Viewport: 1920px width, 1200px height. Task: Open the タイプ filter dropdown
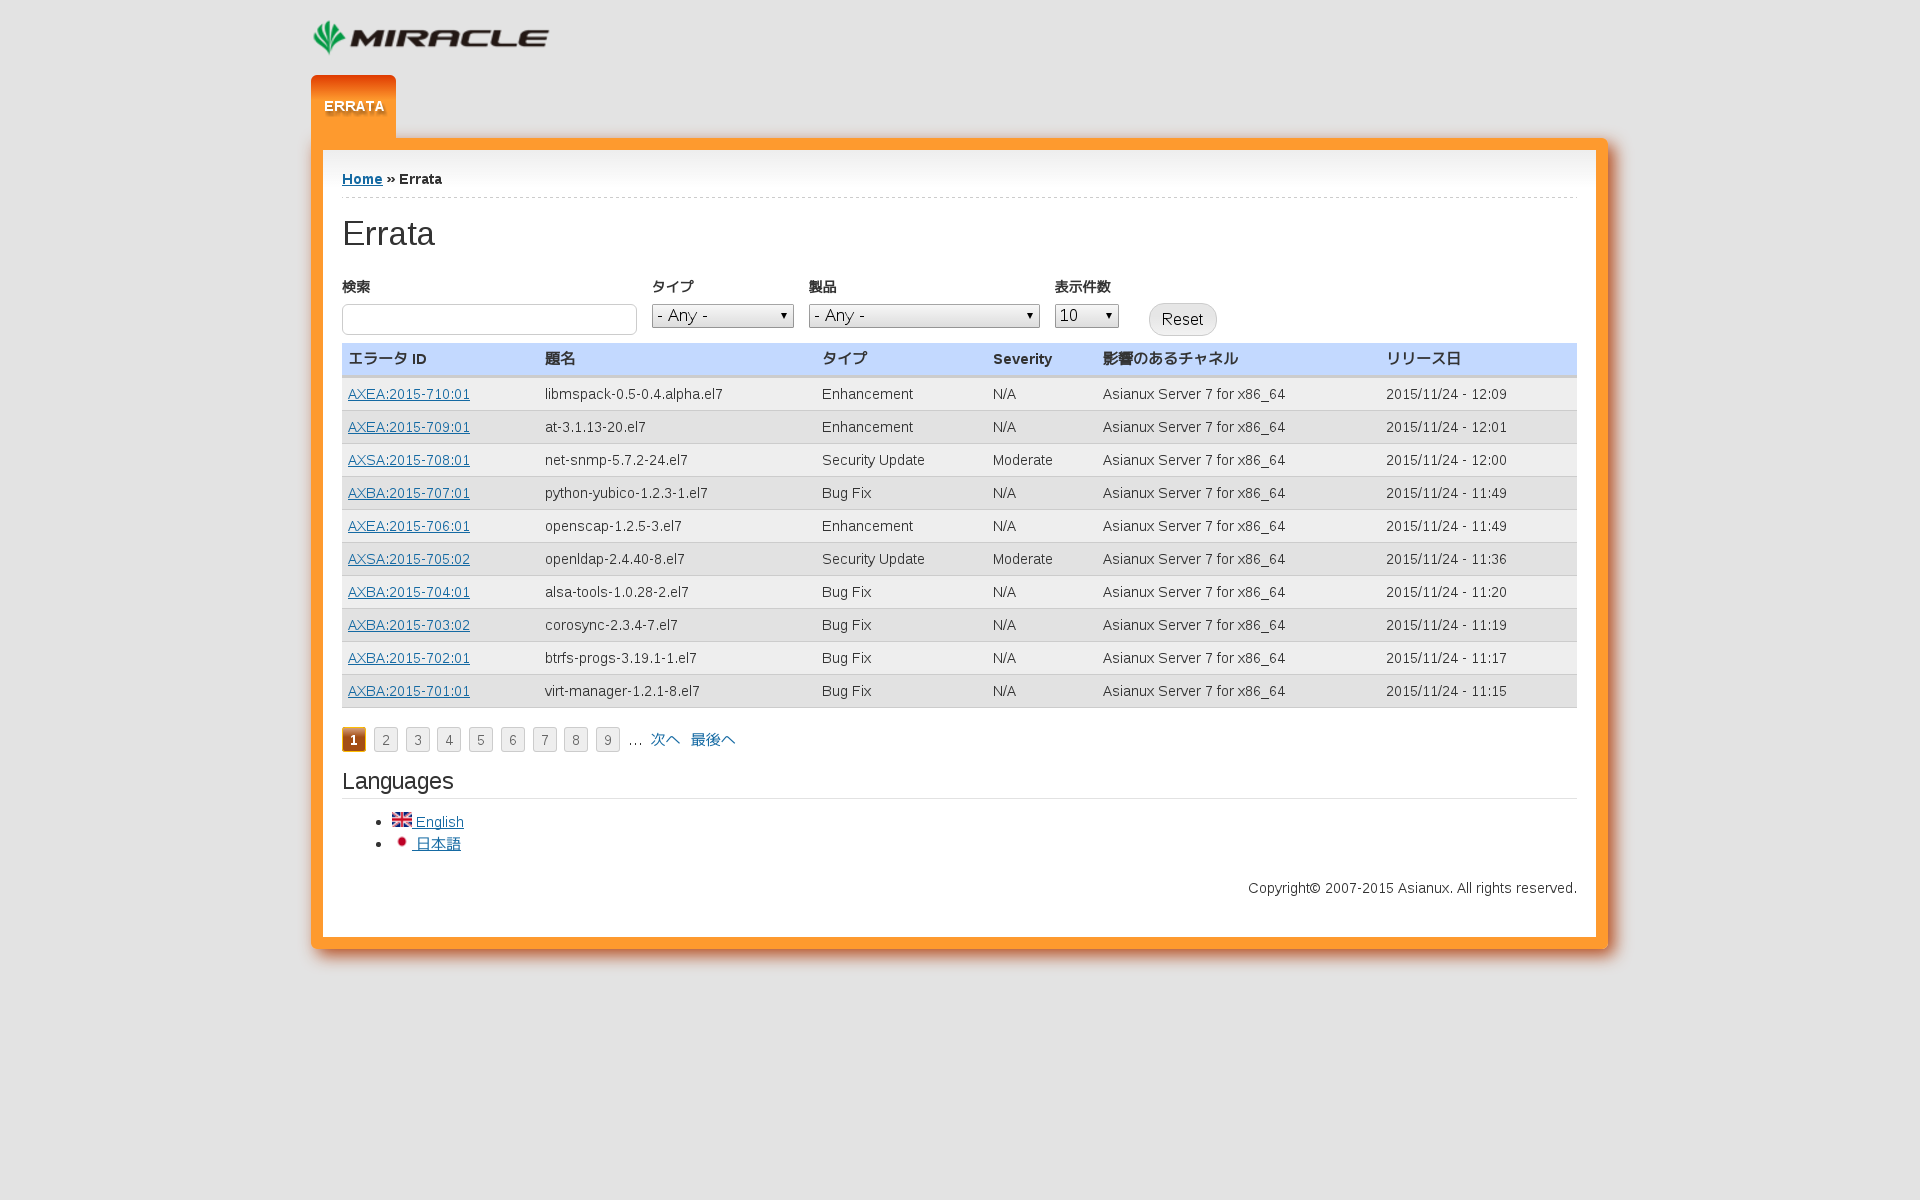[722, 316]
